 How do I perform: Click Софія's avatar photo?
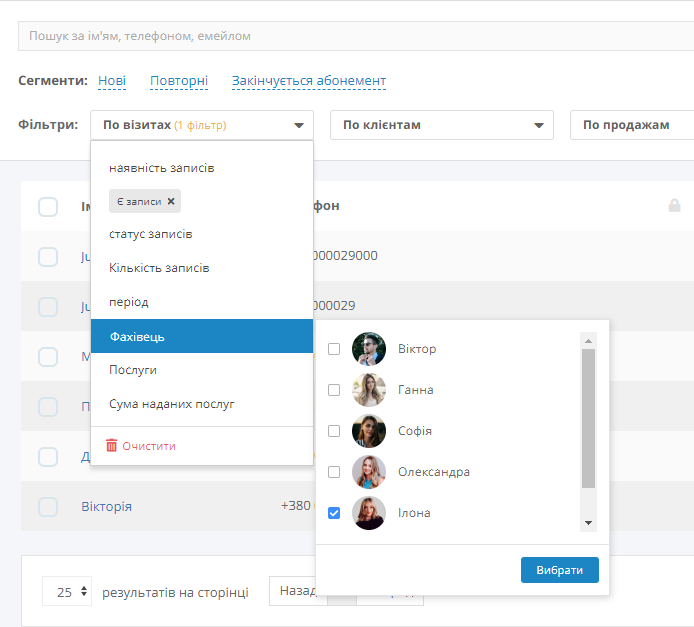click(369, 431)
